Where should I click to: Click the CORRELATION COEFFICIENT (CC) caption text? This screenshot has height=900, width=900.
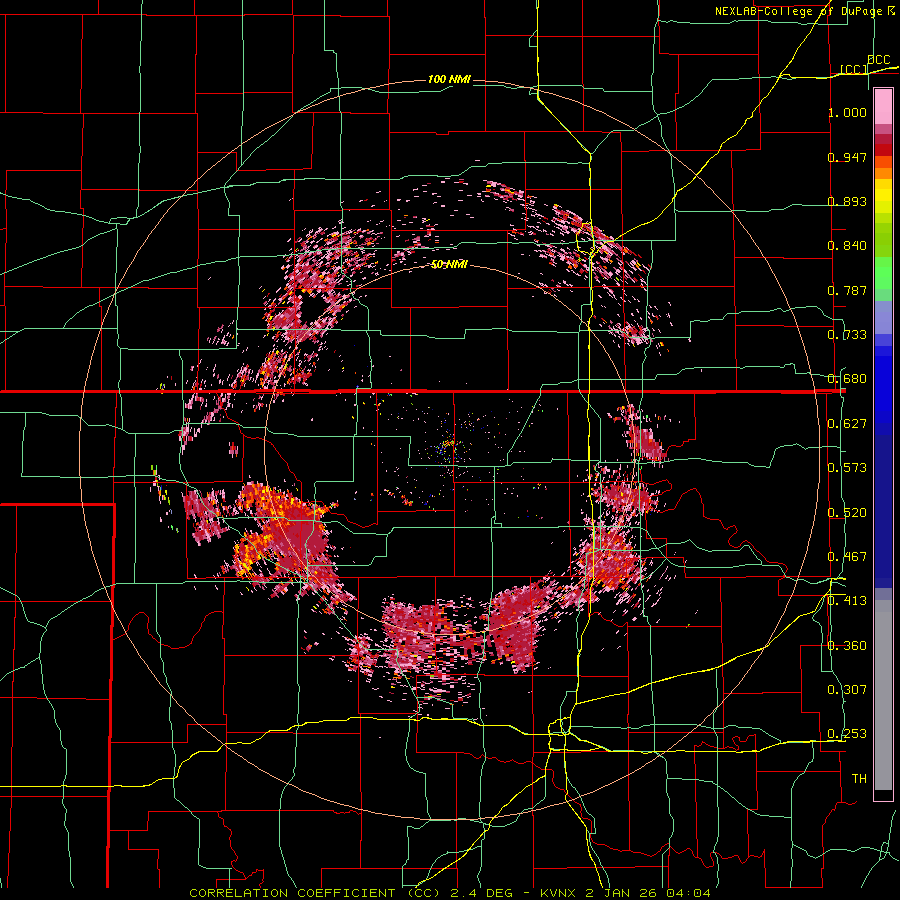[x=316, y=893]
